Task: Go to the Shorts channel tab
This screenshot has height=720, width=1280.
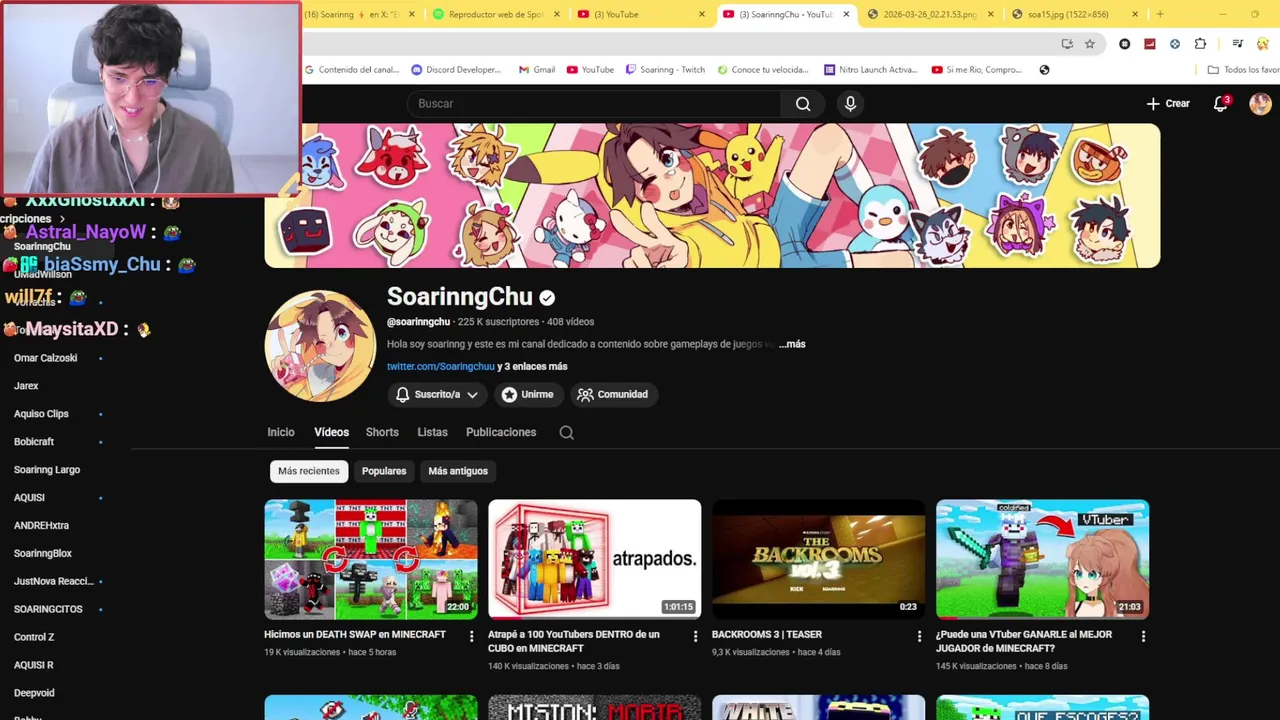Action: click(x=382, y=432)
